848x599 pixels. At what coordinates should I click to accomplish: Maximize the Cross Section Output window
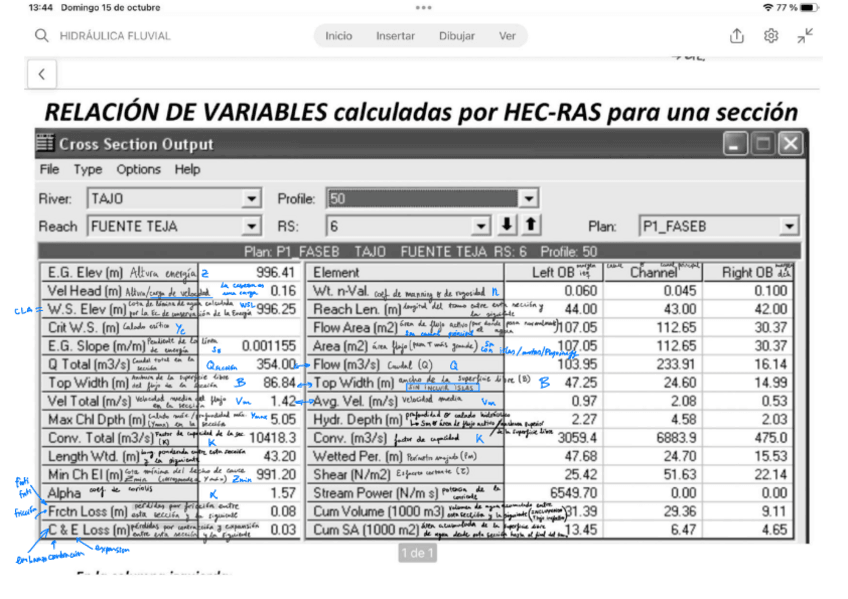[763, 144]
